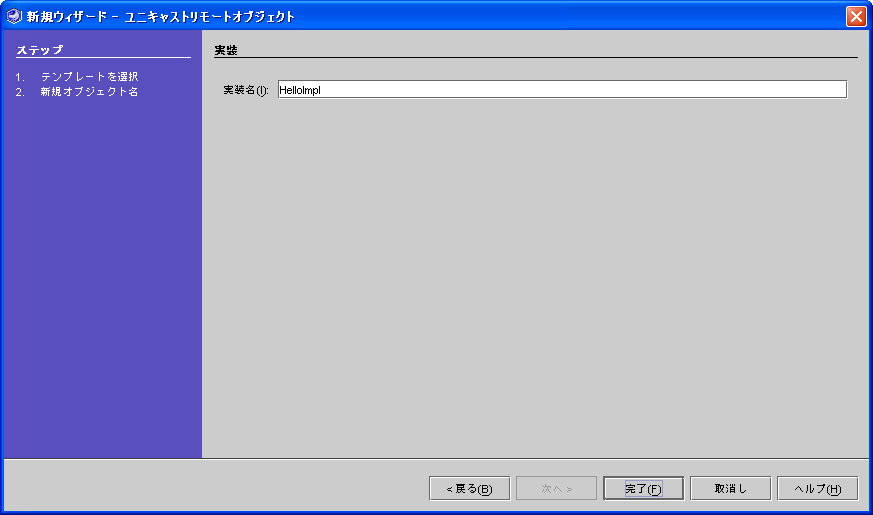Viewport: 873px width, 515px height.
Task: Click the ユニキャストリモートオブジェクト window title text
Action: click(209, 17)
